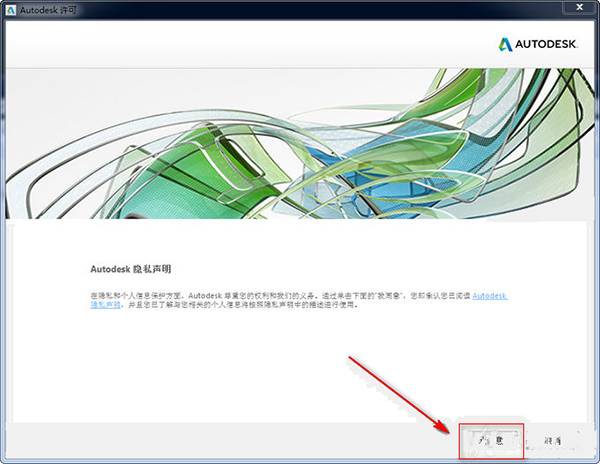Close the Autodesk 许可 dialog window

[x=579, y=7]
